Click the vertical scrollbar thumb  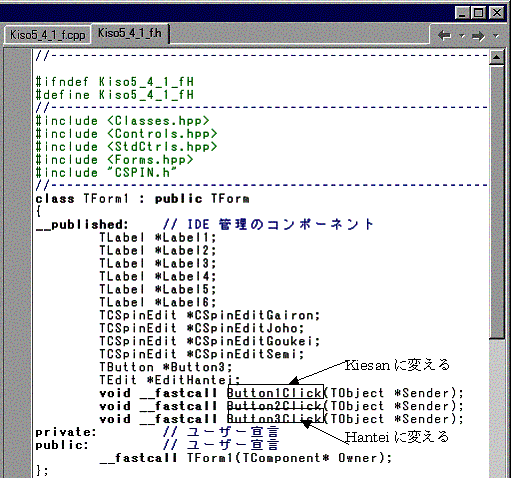click(497, 202)
